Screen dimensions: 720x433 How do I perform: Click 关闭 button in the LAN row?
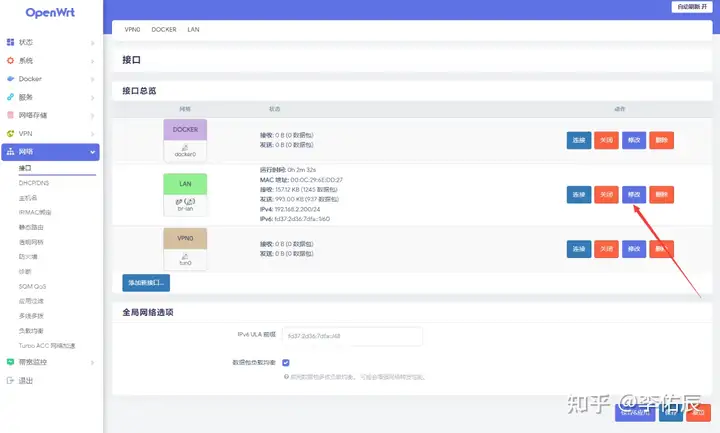[x=606, y=195]
